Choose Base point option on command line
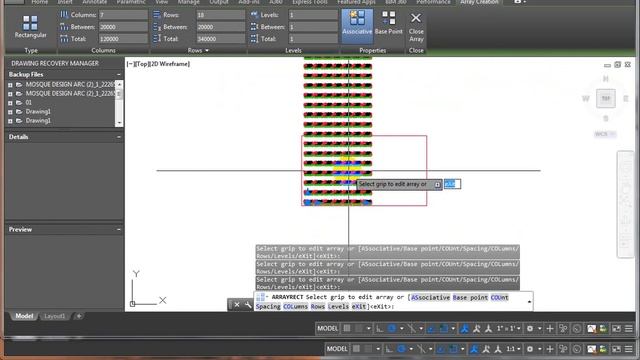The width and height of the screenshot is (640, 360). pyautogui.click(x=470, y=298)
